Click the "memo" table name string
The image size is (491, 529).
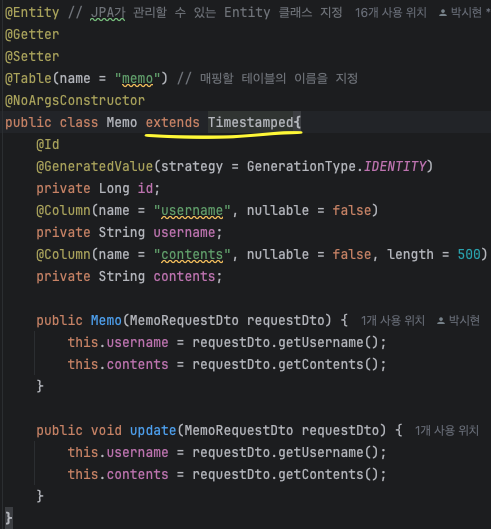click(x=137, y=79)
